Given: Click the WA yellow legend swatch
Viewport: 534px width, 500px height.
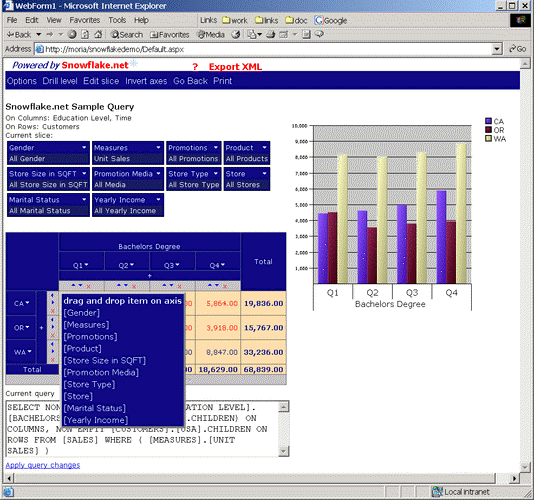Looking at the screenshot, I should [x=488, y=139].
